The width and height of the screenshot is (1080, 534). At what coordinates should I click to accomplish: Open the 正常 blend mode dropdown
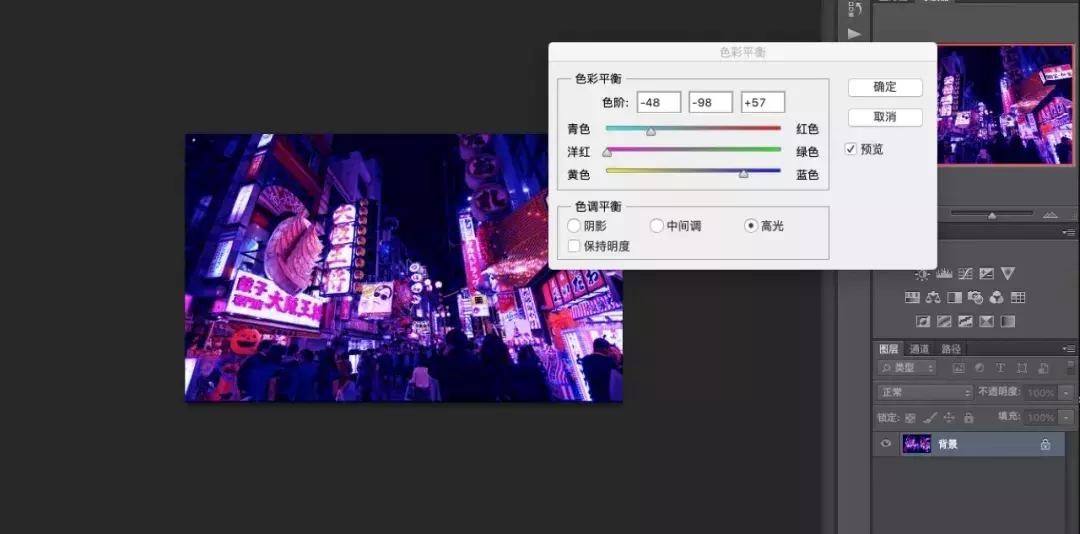pos(924,393)
